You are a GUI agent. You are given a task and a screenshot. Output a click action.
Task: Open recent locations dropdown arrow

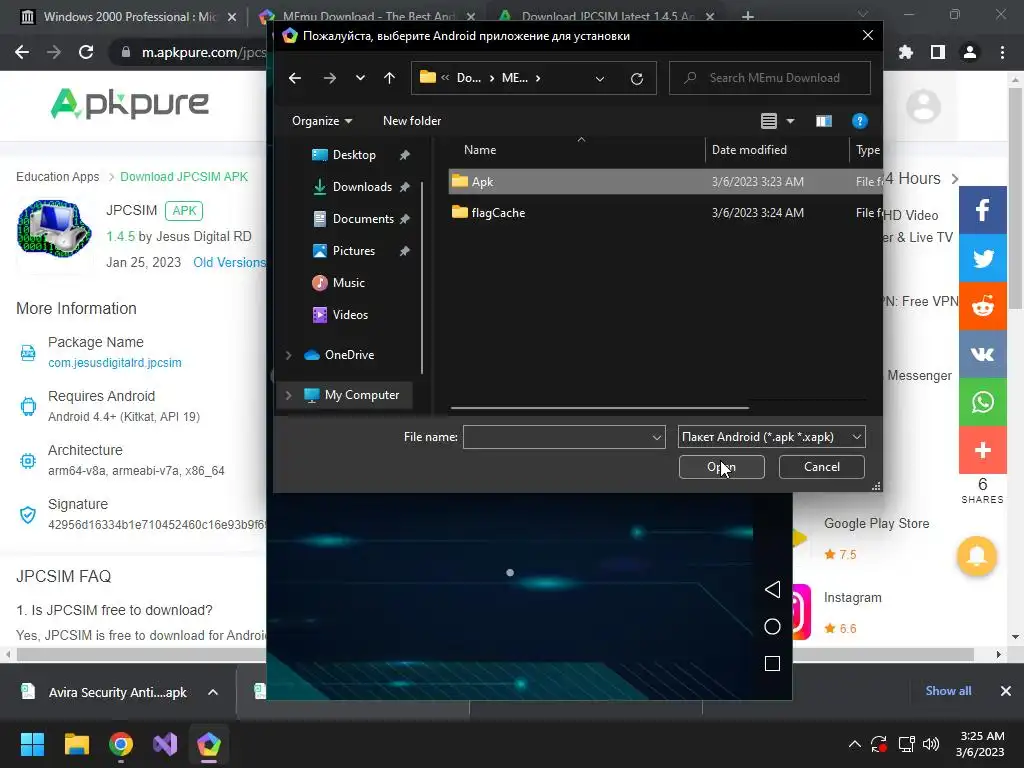360,78
